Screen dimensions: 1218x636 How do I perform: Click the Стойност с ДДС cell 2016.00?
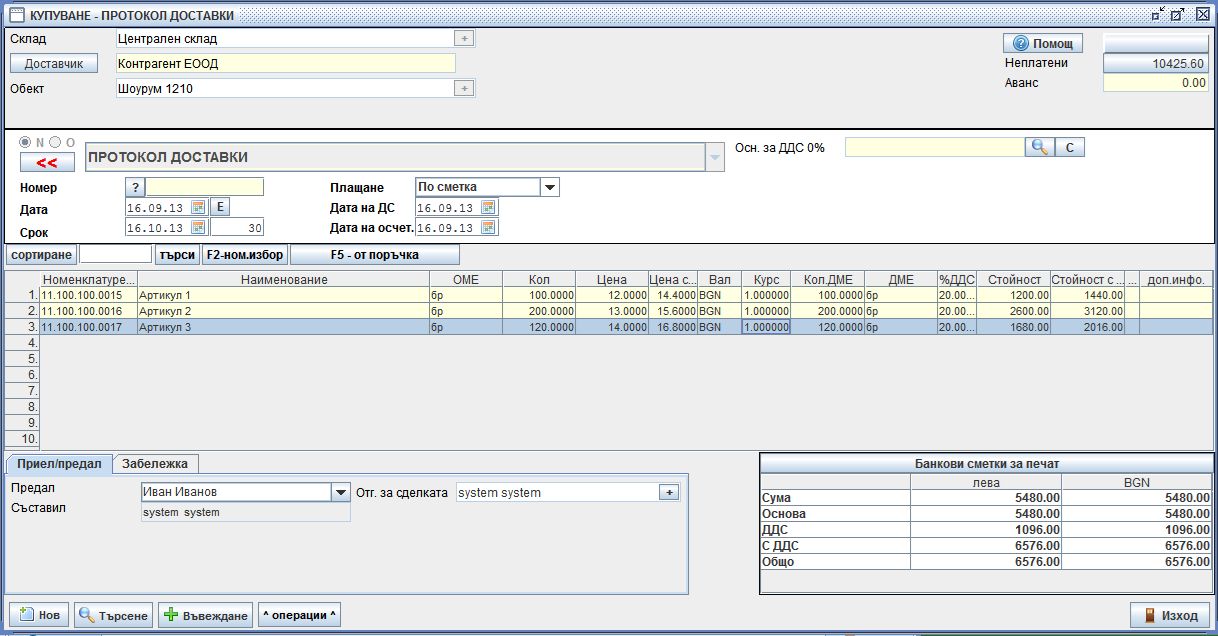click(x=1088, y=327)
